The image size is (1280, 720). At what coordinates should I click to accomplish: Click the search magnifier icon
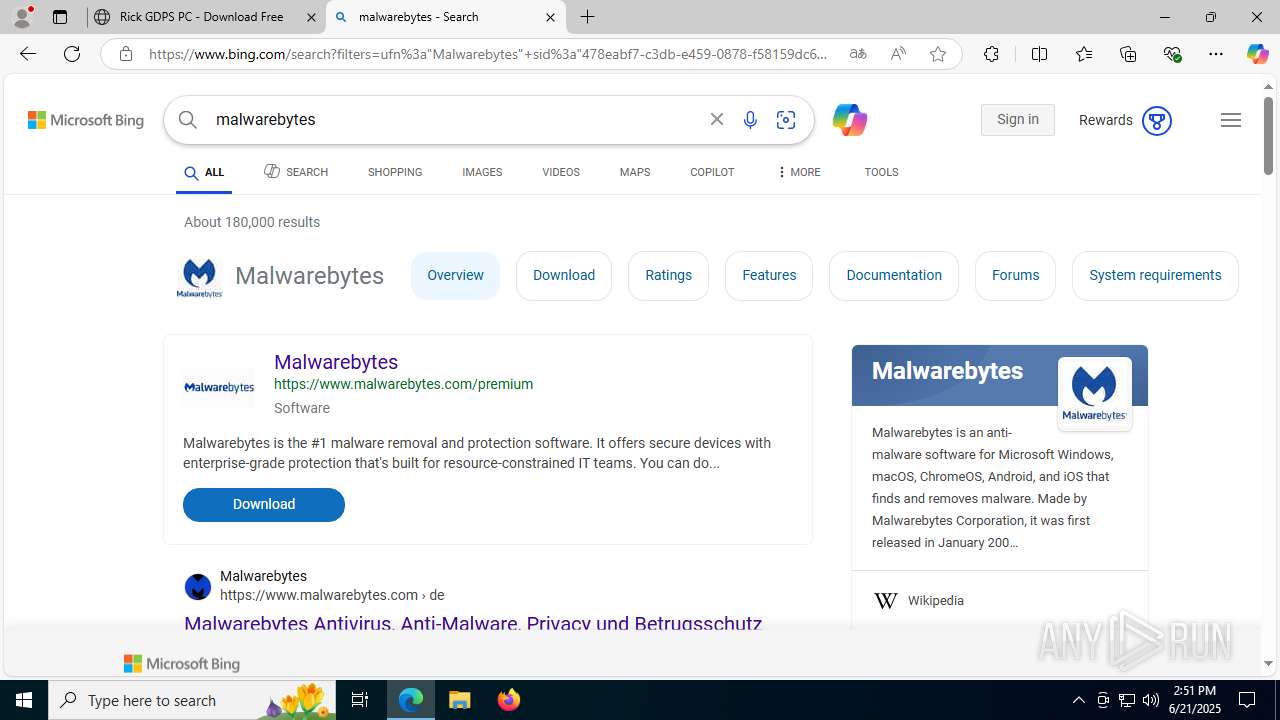[188, 120]
